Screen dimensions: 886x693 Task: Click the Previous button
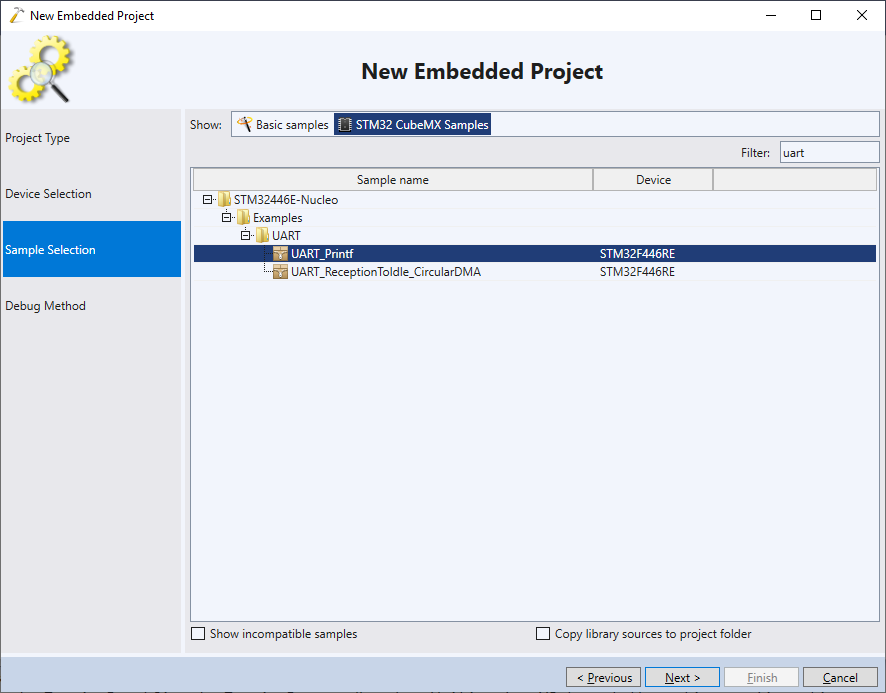point(603,677)
